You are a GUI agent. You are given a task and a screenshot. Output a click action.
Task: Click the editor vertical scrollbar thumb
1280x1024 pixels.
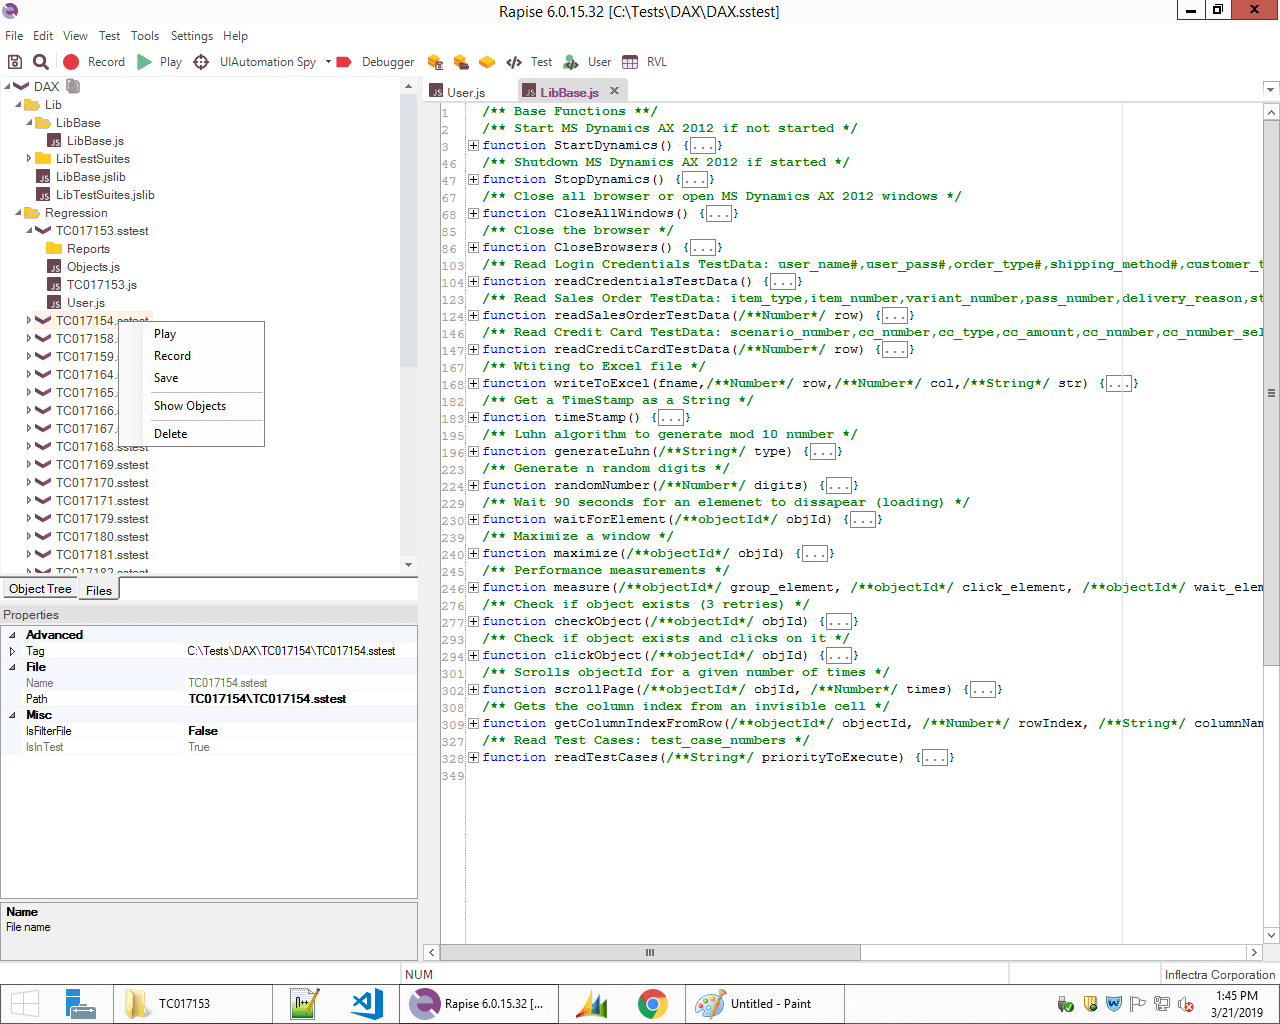point(1271,393)
